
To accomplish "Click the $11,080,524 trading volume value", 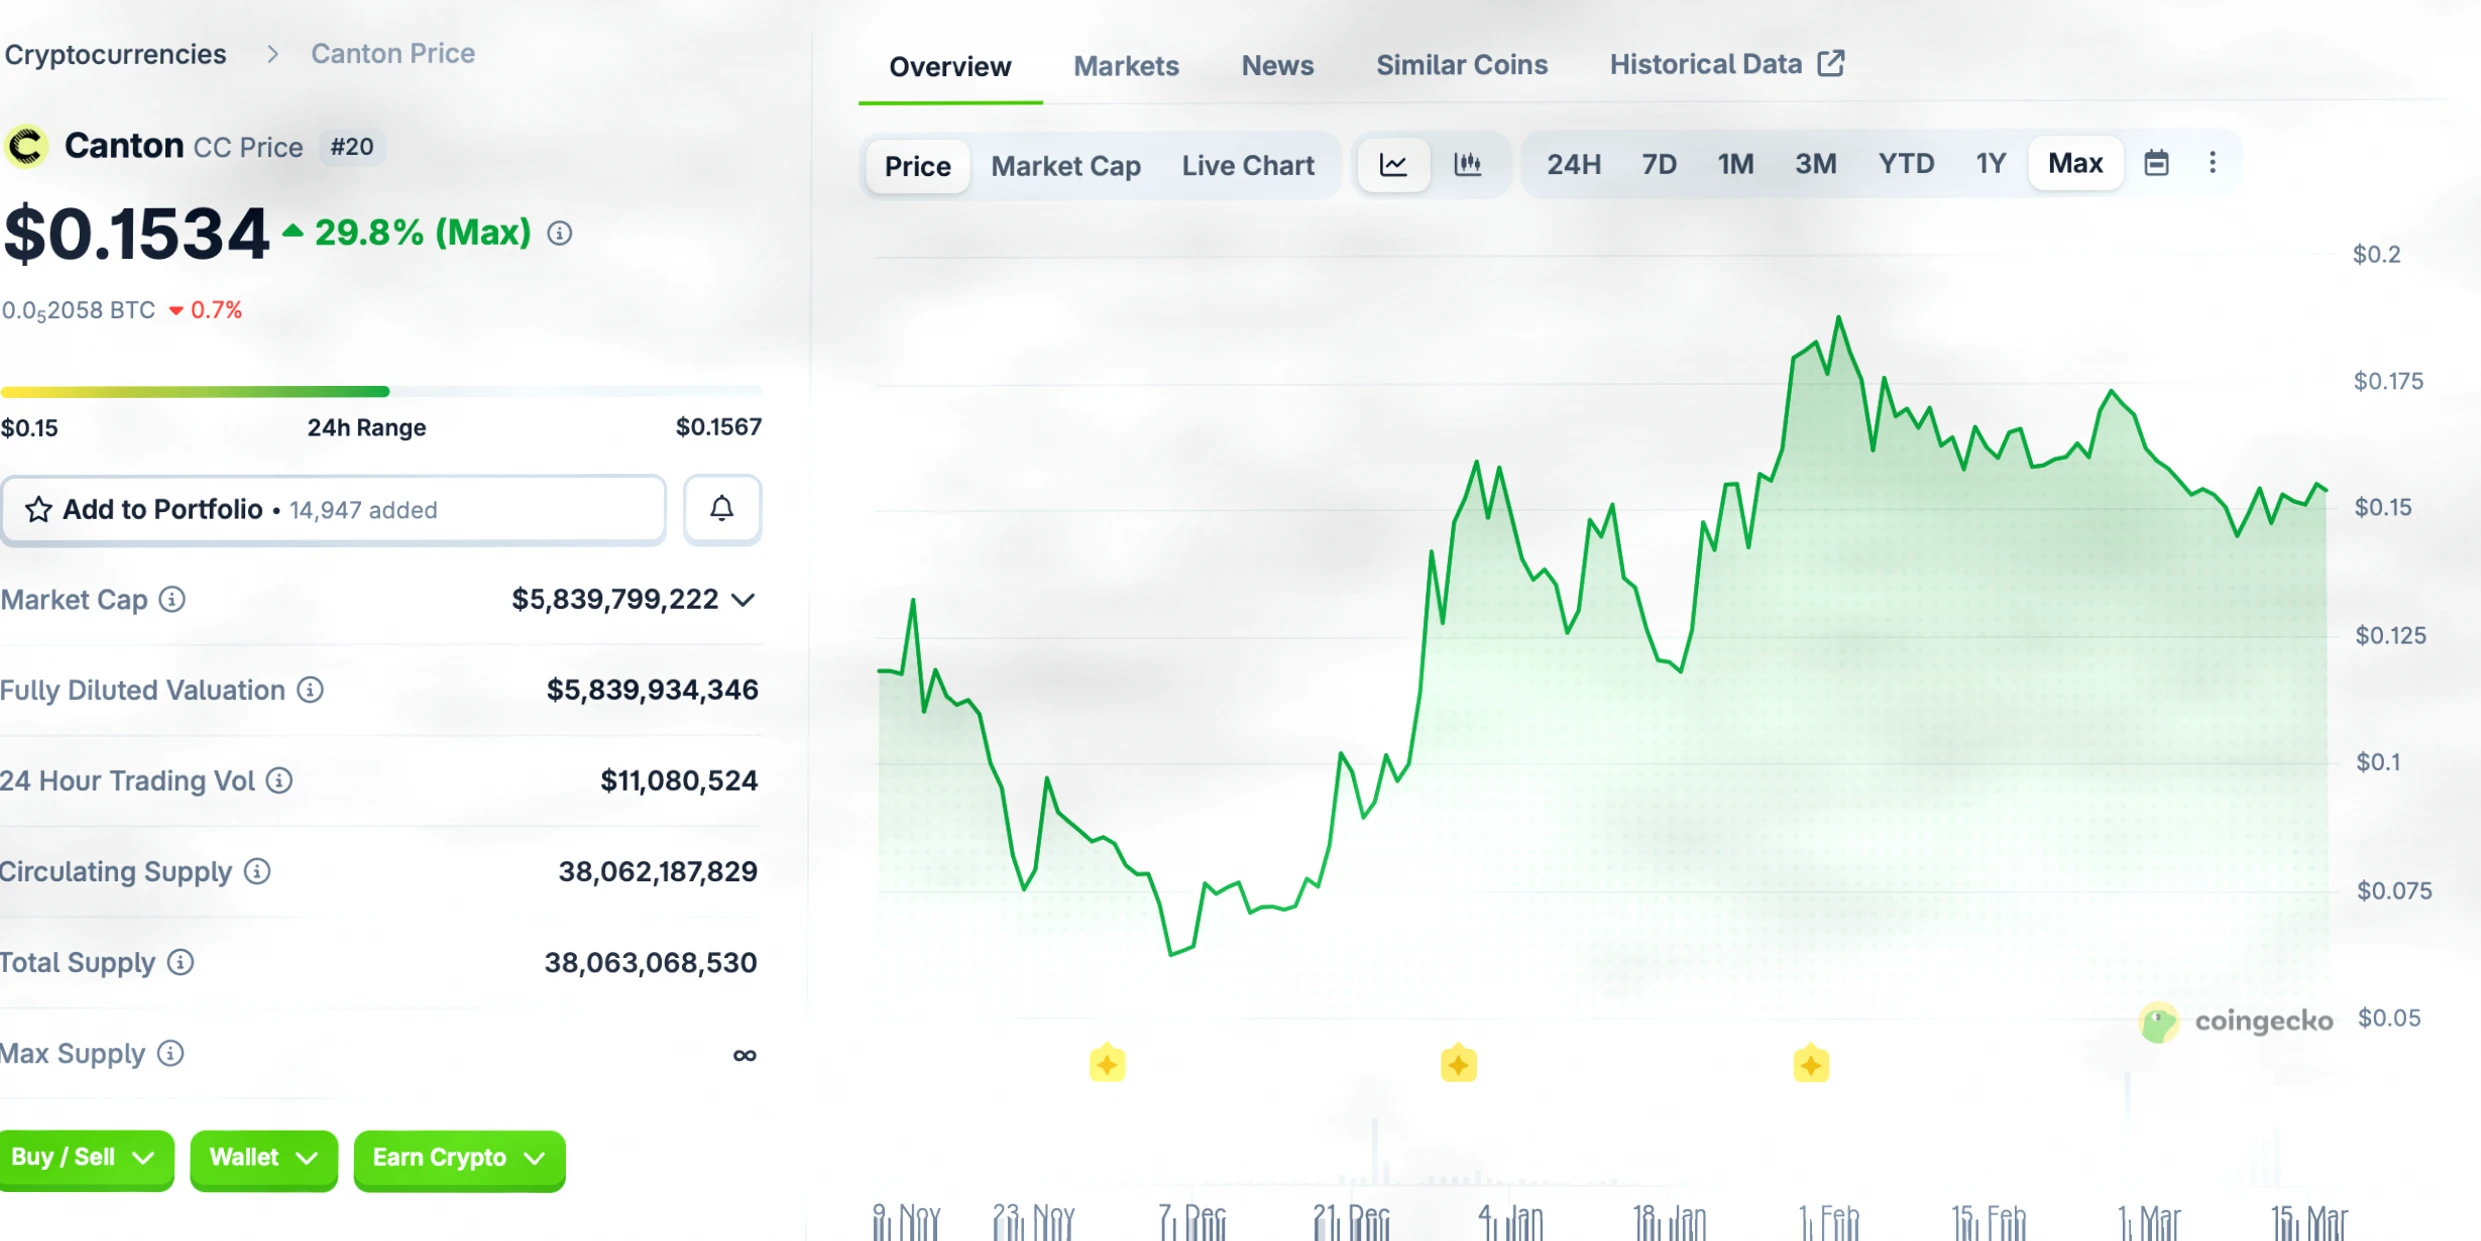I will (x=679, y=780).
